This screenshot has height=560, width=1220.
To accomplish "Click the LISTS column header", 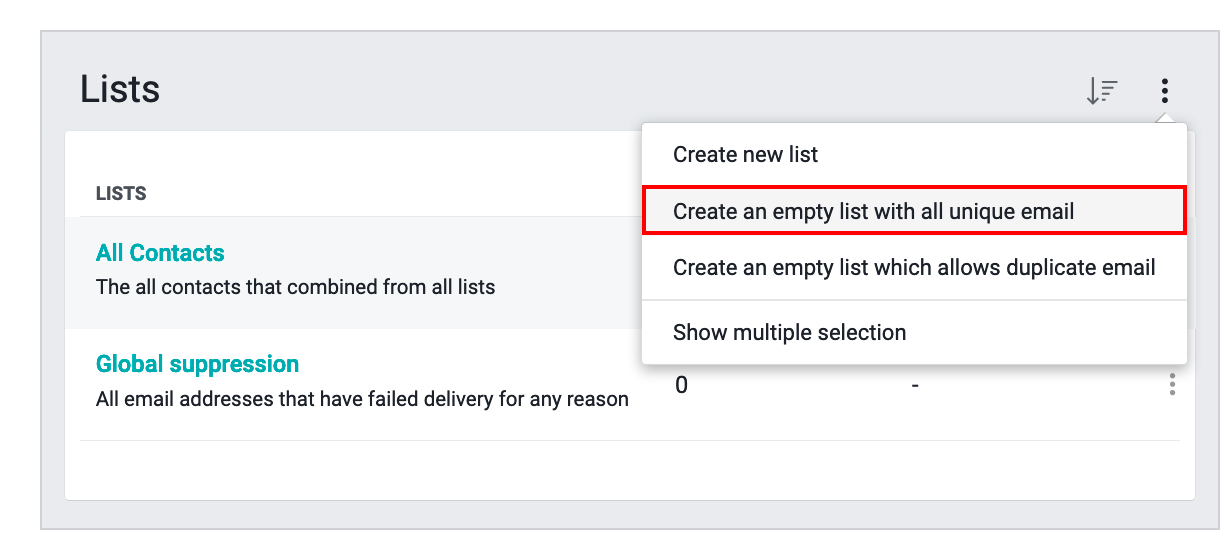I will [x=121, y=194].
